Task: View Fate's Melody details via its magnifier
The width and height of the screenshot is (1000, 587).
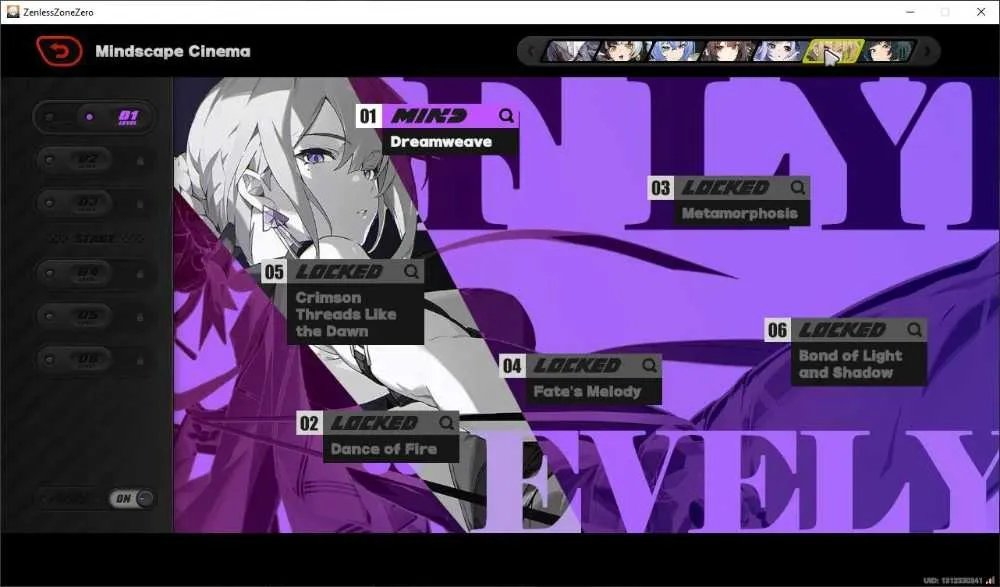Action: point(649,366)
